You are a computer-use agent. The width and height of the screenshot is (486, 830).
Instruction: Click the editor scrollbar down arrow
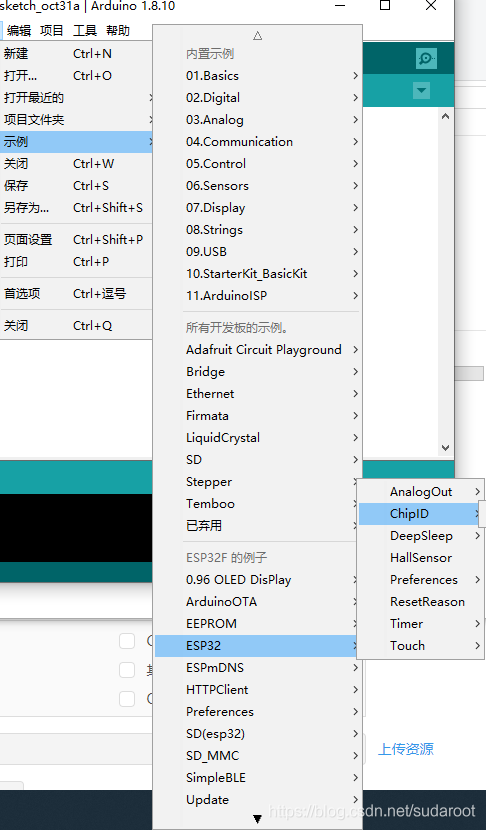pos(445,448)
